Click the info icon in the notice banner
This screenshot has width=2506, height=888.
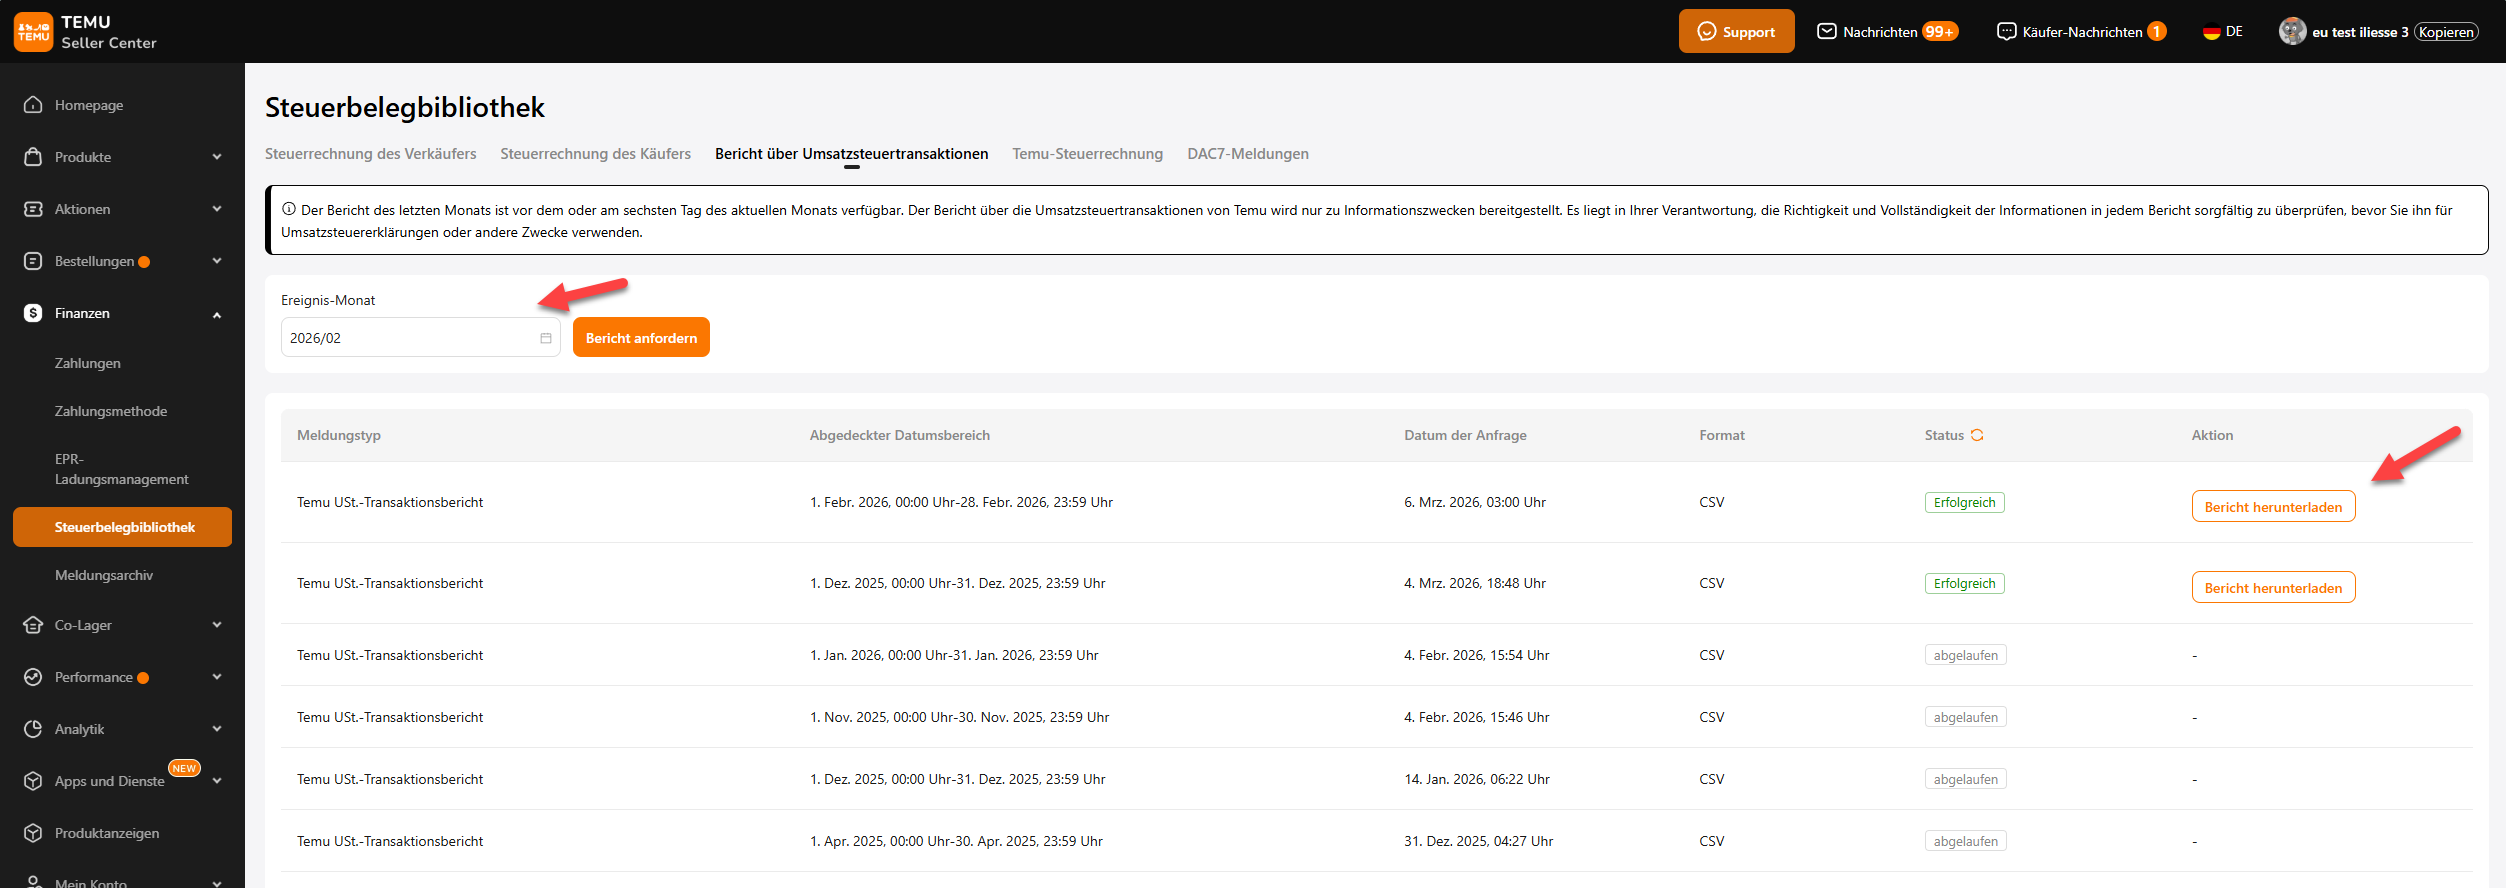click(289, 209)
